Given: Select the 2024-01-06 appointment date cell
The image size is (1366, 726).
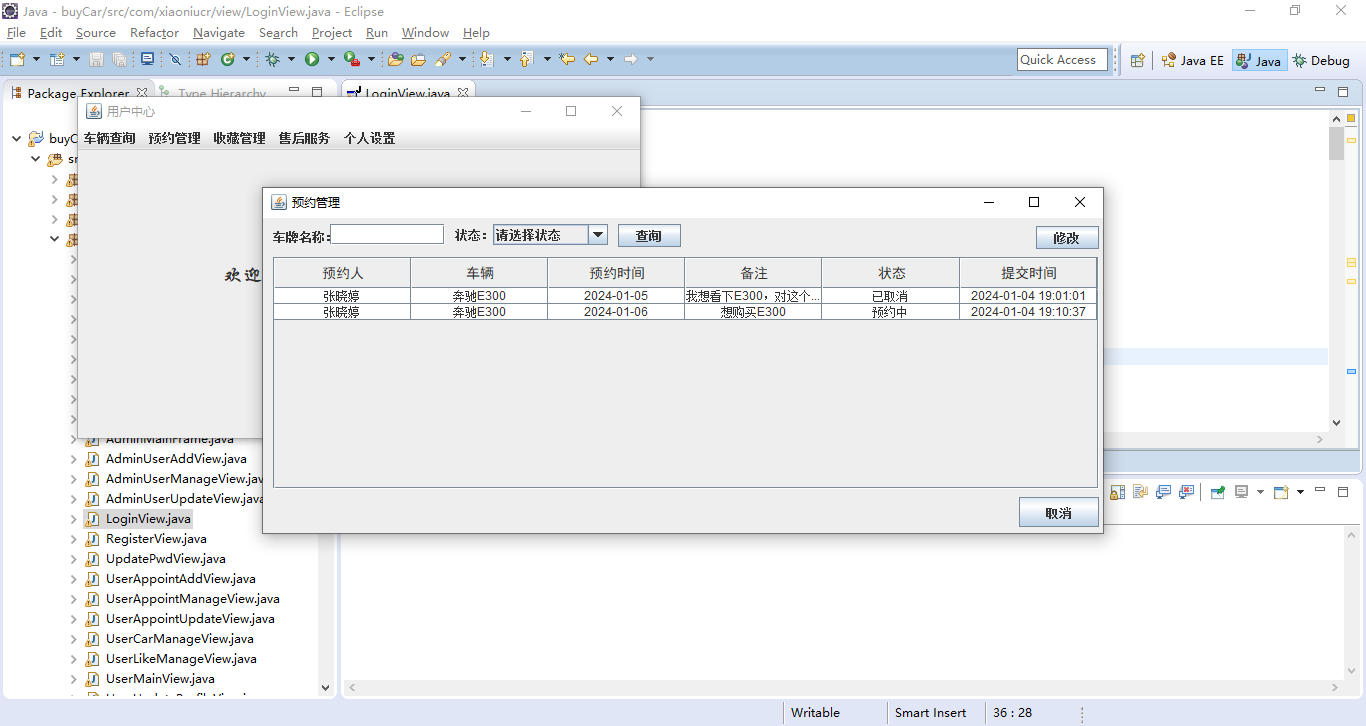Looking at the screenshot, I should click(616, 312).
